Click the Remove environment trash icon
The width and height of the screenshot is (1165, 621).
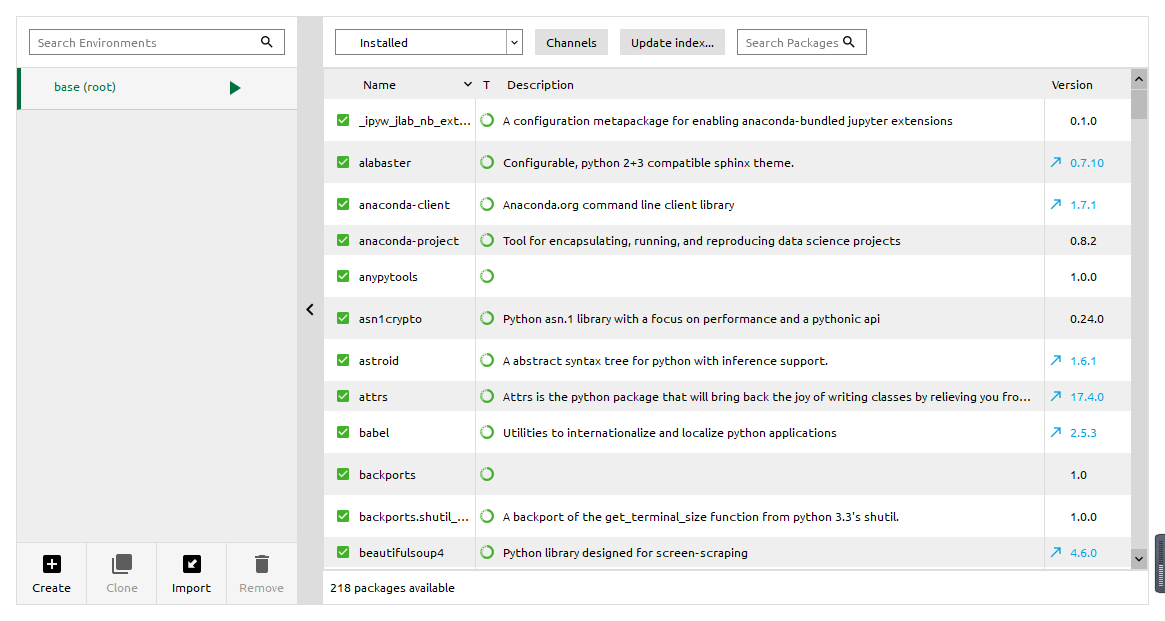pos(262,564)
